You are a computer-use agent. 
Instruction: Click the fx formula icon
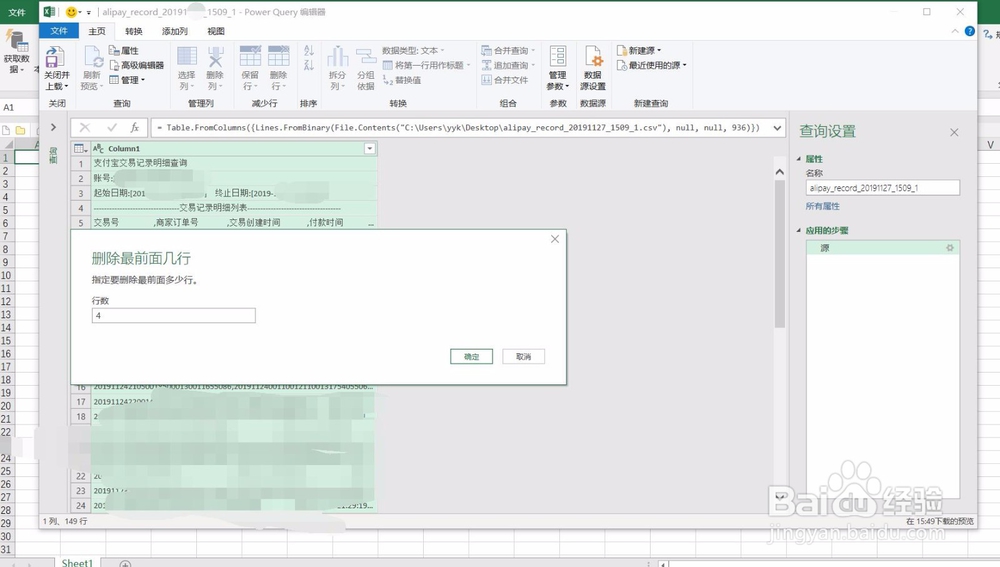135,128
